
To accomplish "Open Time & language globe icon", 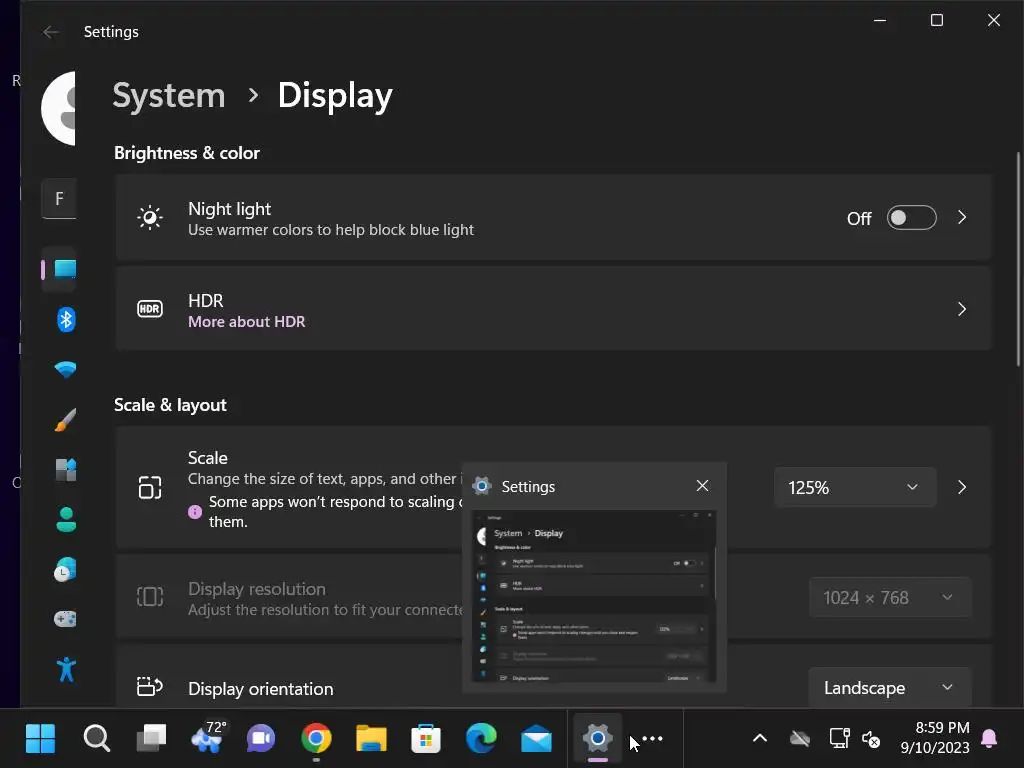I will [x=65, y=569].
